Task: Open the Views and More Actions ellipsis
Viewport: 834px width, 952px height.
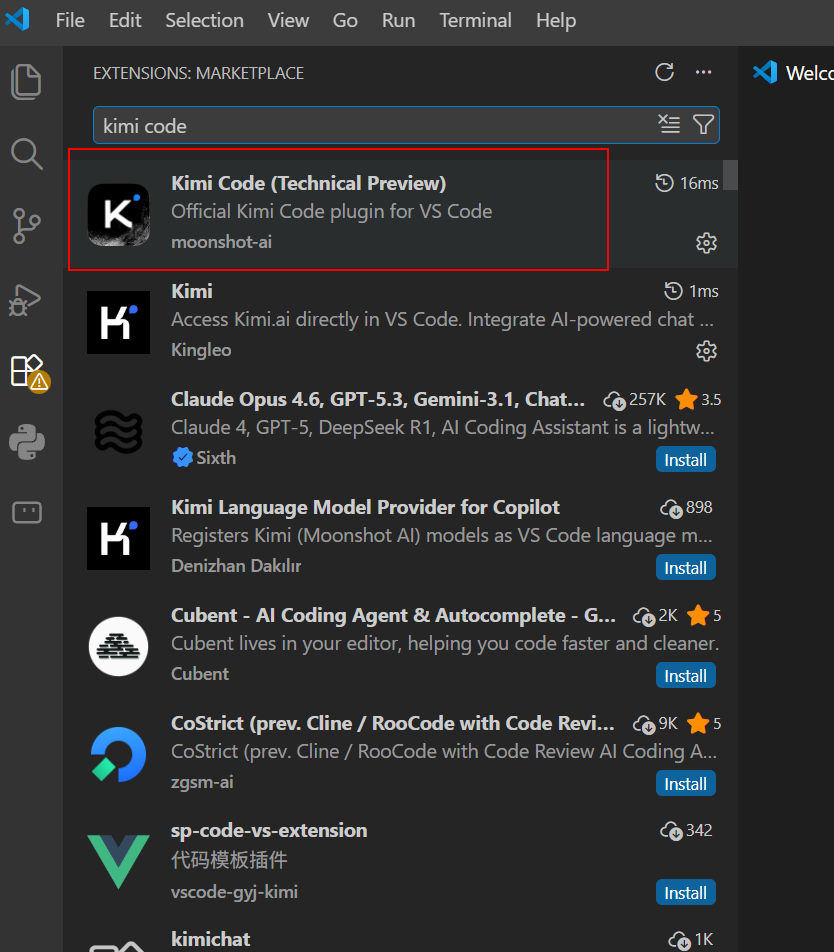Action: coord(703,72)
